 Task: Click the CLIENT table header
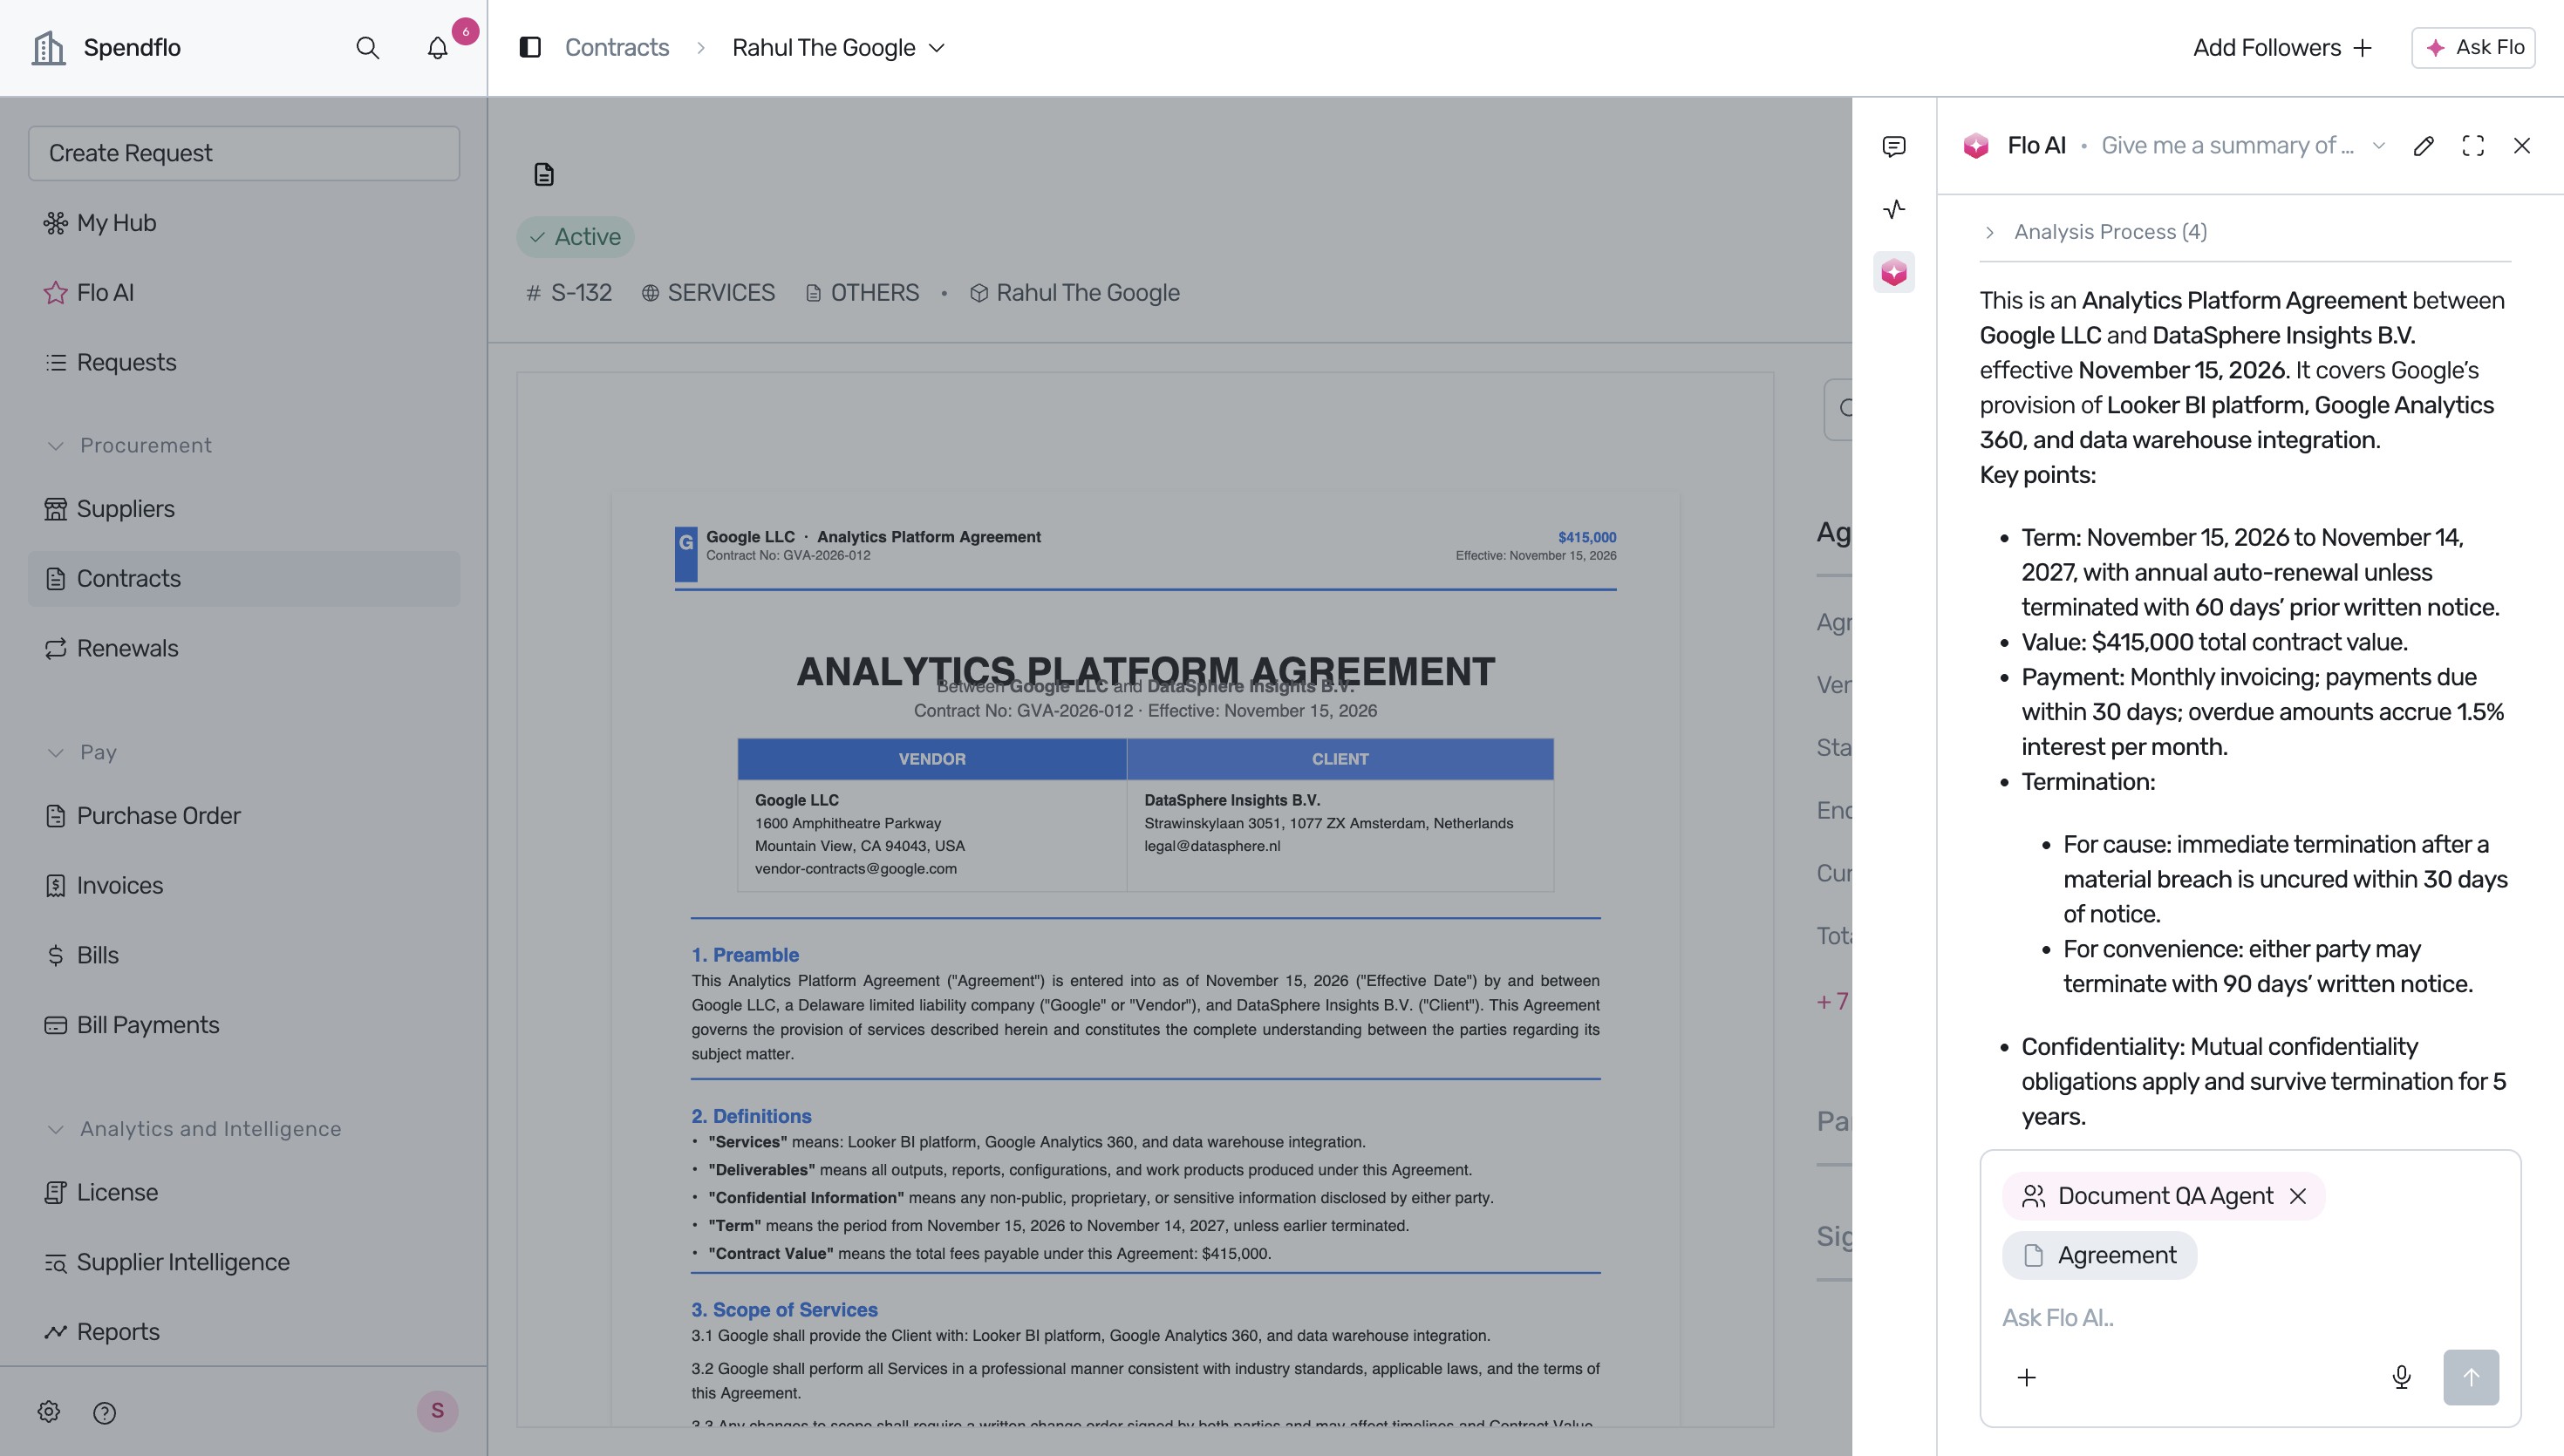(x=1340, y=759)
